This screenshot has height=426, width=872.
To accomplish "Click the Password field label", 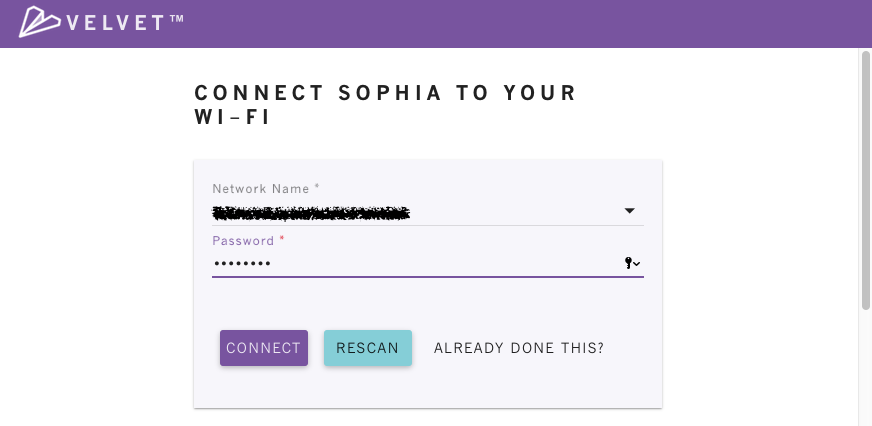I will click(243, 241).
